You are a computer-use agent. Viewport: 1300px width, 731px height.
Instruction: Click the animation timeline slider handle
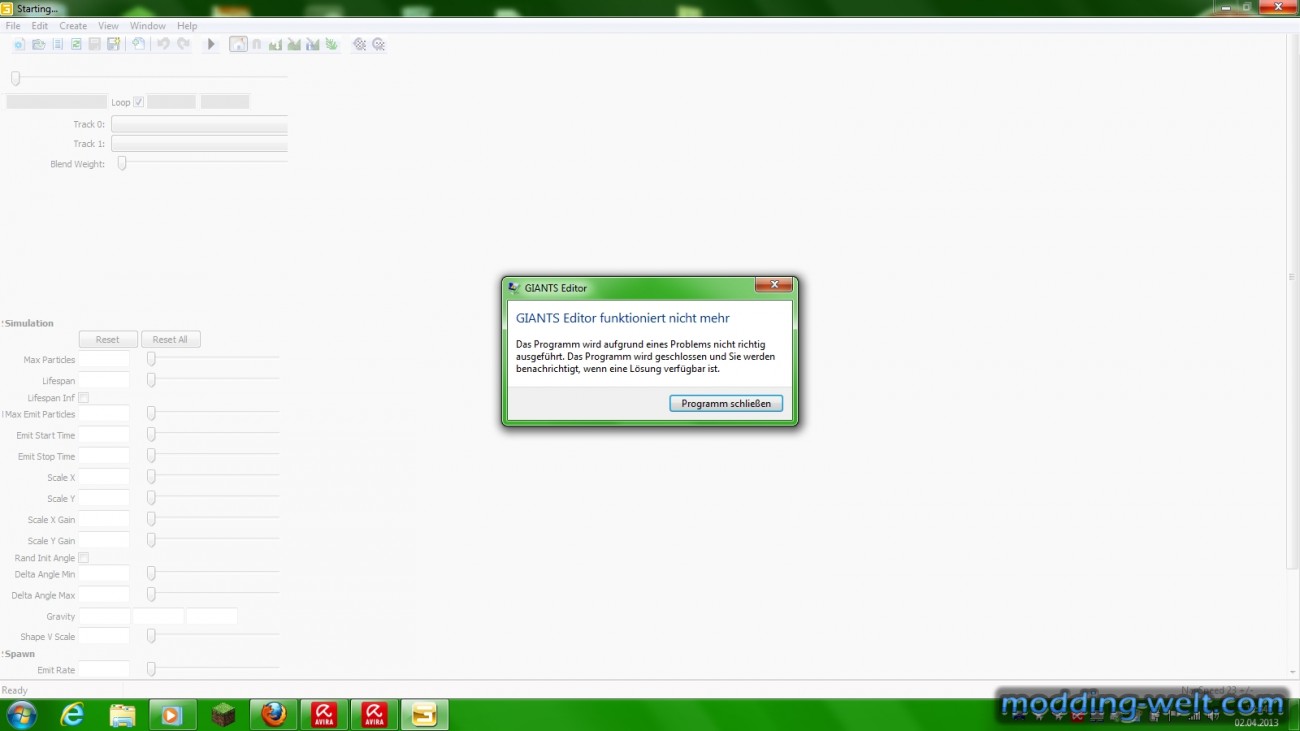point(15,78)
